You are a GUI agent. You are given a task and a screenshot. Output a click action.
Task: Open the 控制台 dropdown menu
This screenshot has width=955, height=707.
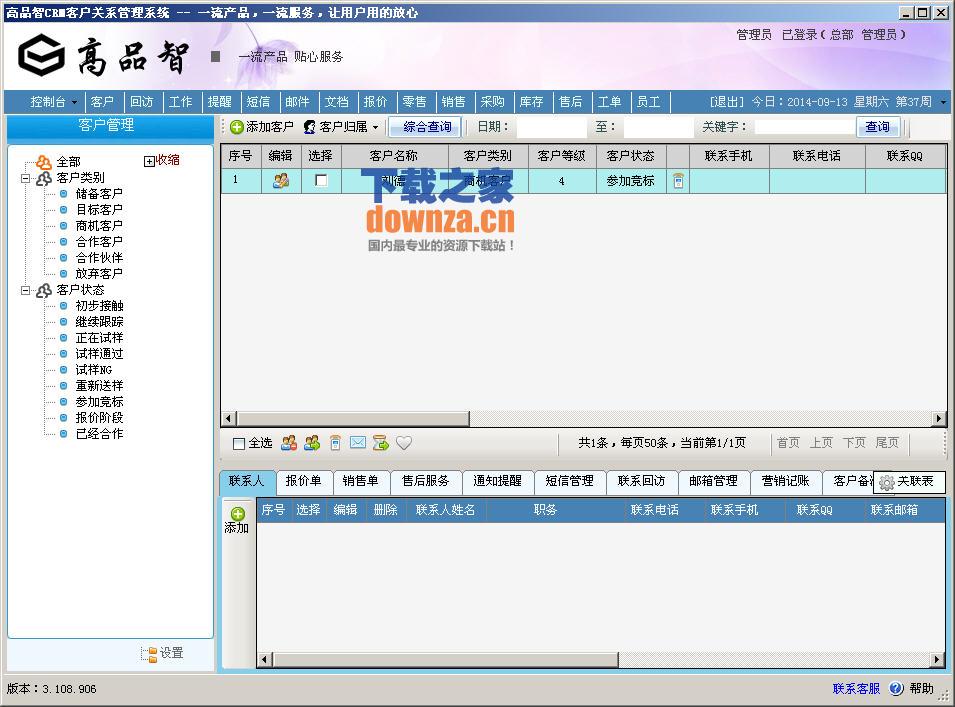[54, 102]
